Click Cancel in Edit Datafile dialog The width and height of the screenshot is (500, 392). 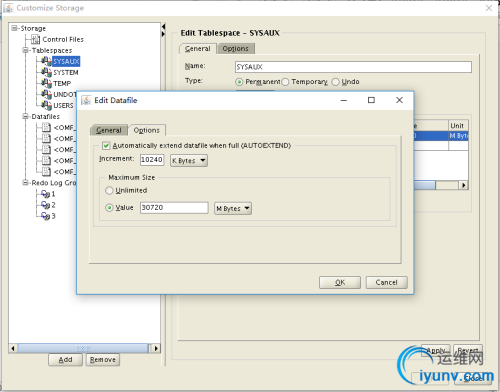(386, 282)
